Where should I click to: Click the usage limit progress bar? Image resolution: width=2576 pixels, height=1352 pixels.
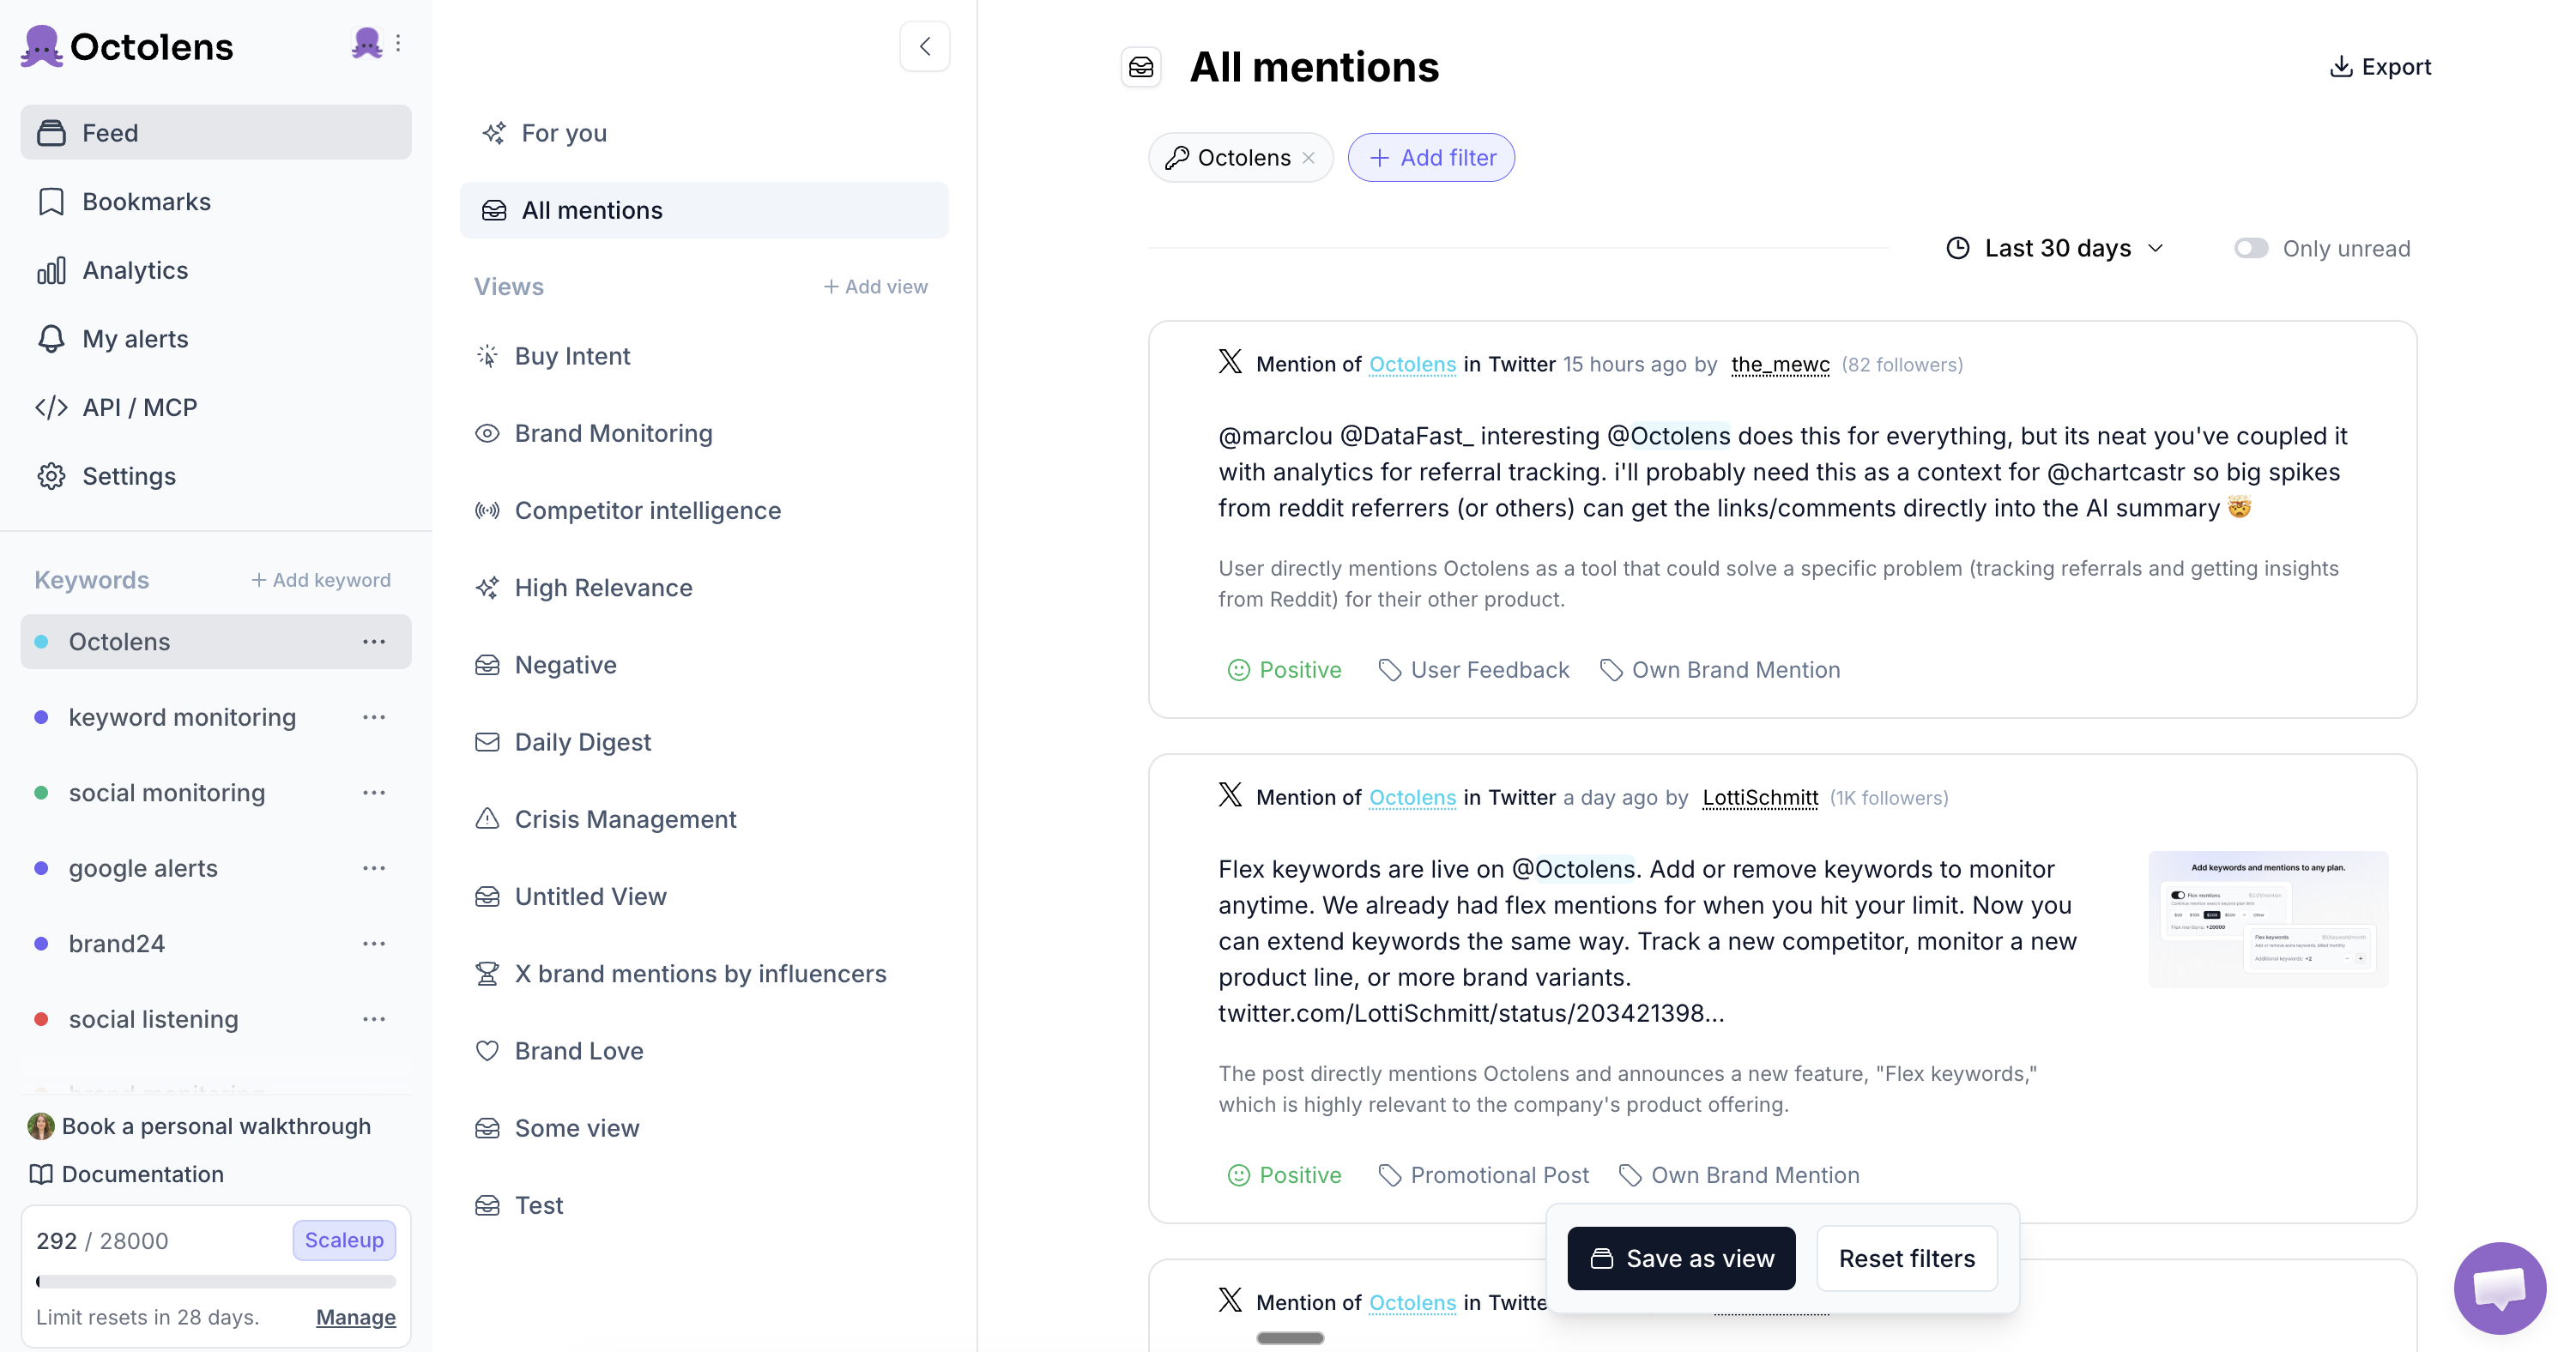pos(216,1281)
